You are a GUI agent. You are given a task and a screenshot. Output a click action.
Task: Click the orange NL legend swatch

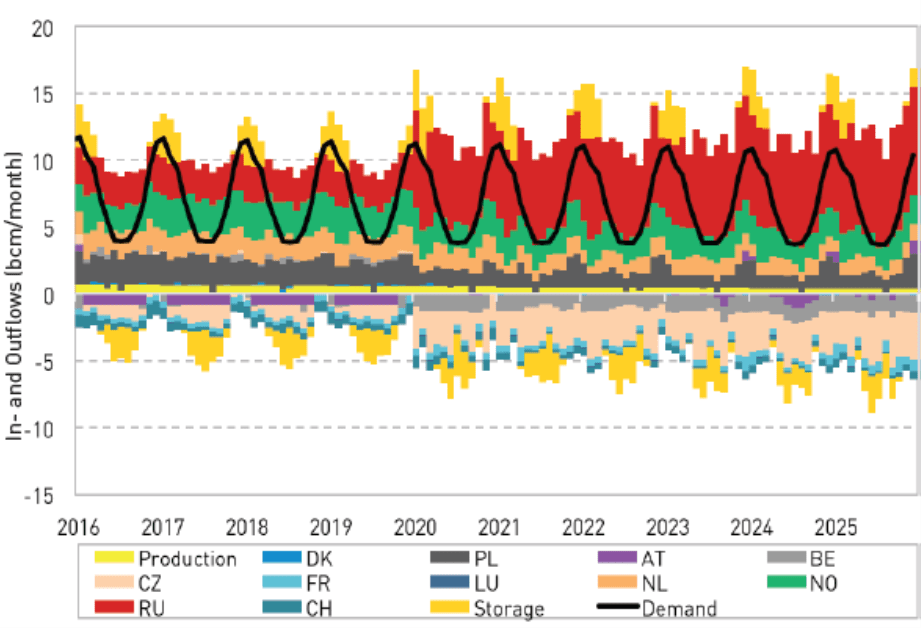(617, 582)
